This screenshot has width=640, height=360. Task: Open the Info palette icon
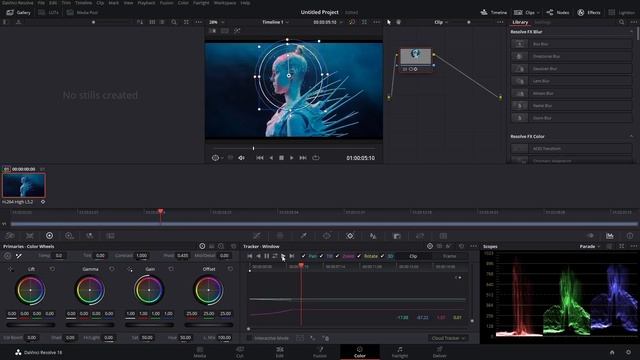click(x=630, y=236)
